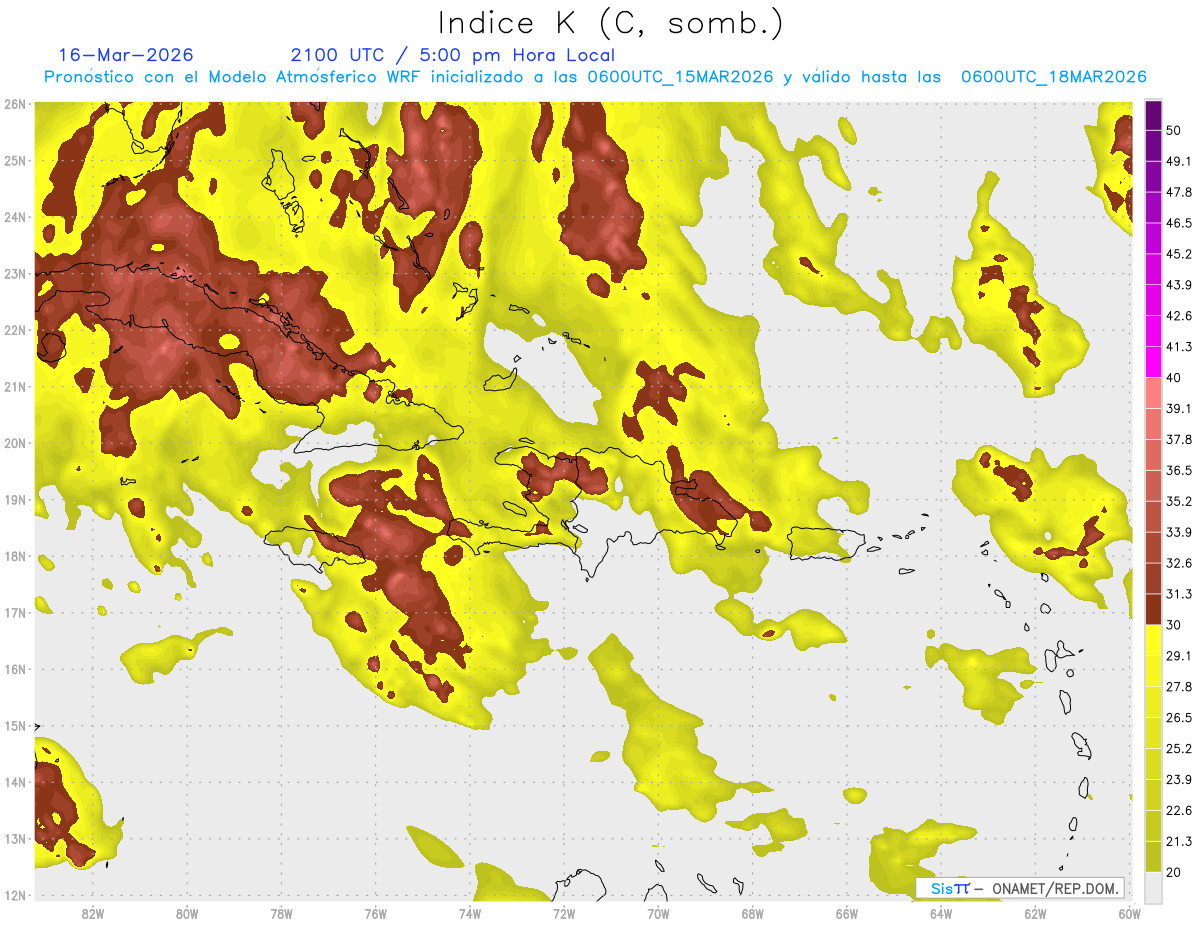Click the map title 'Indice K (C, somb.)'
Image resolution: width=1200 pixels, height=927 pixels.
(610, 23)
